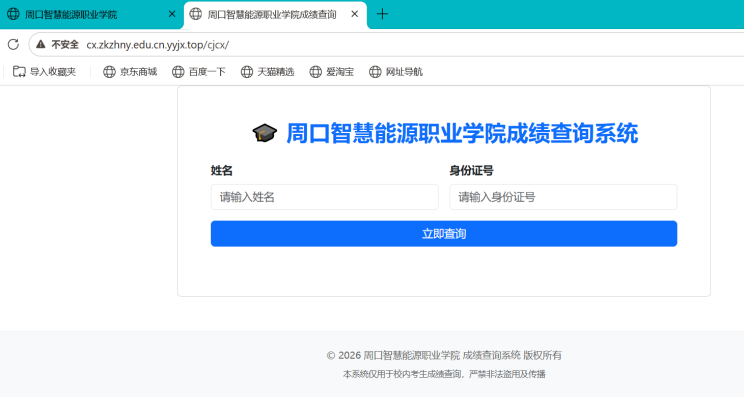Screen dimensions: 744x400
Task: Click the 周口智慧能源职业学院成绩查询系统 heading
Action: 462,133
